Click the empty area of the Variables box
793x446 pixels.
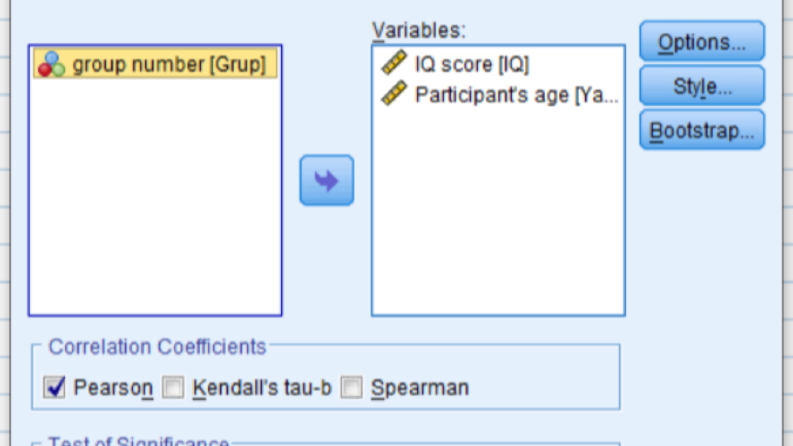498,212
